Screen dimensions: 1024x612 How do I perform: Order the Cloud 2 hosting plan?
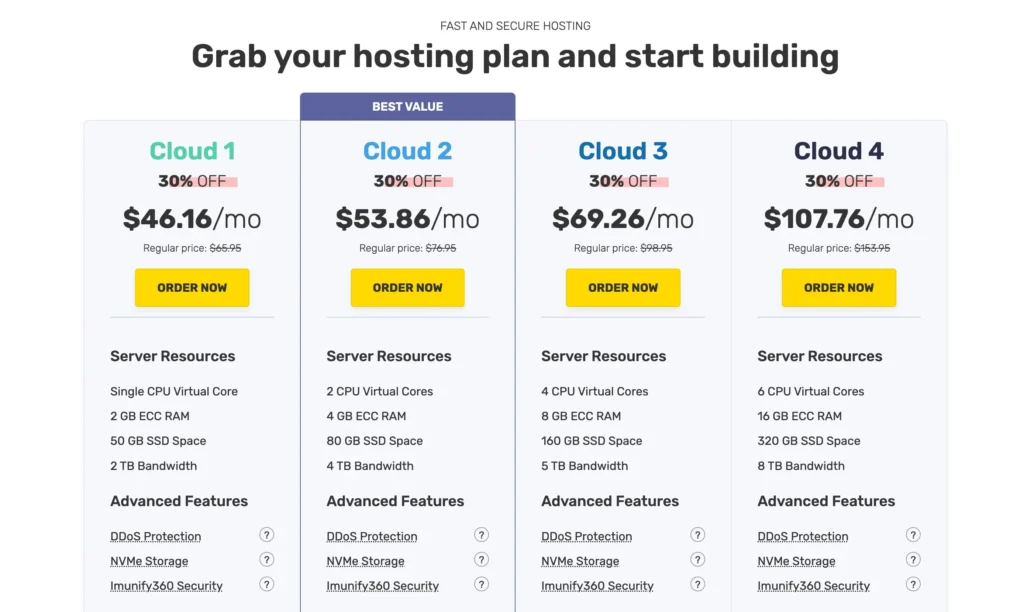coord(407,287)
